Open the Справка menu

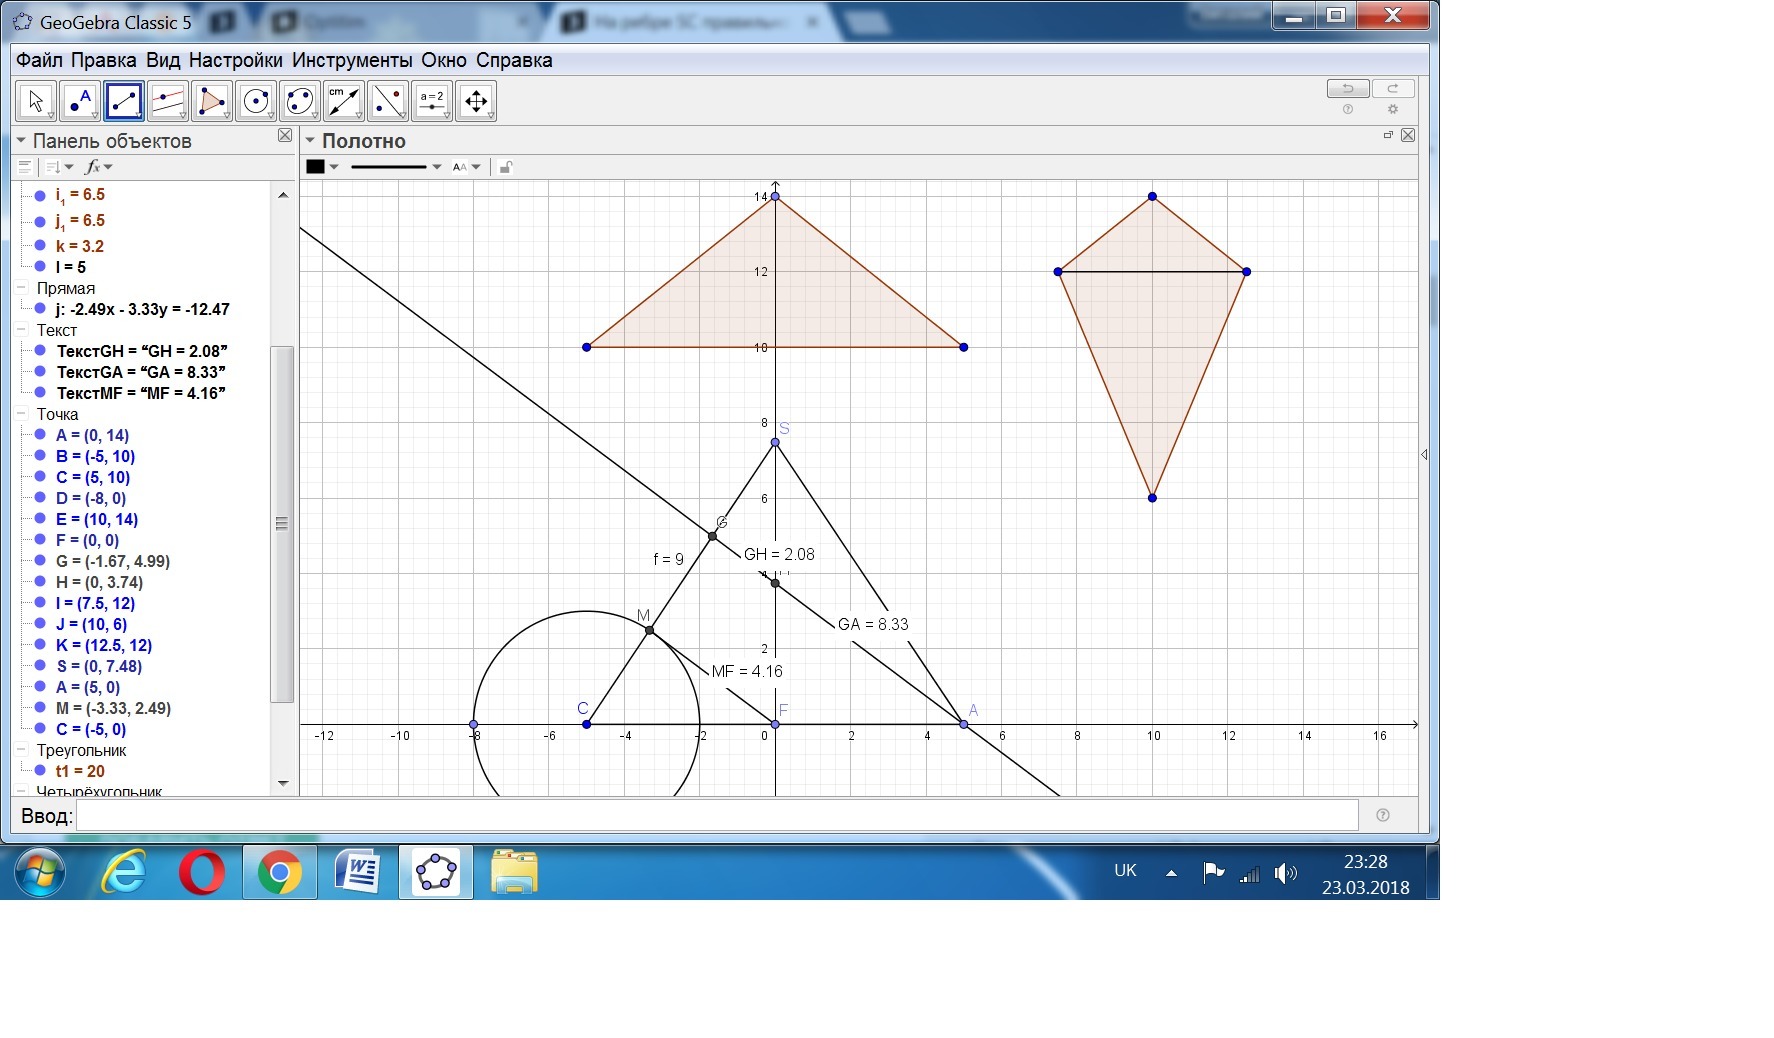click(514, 60)
